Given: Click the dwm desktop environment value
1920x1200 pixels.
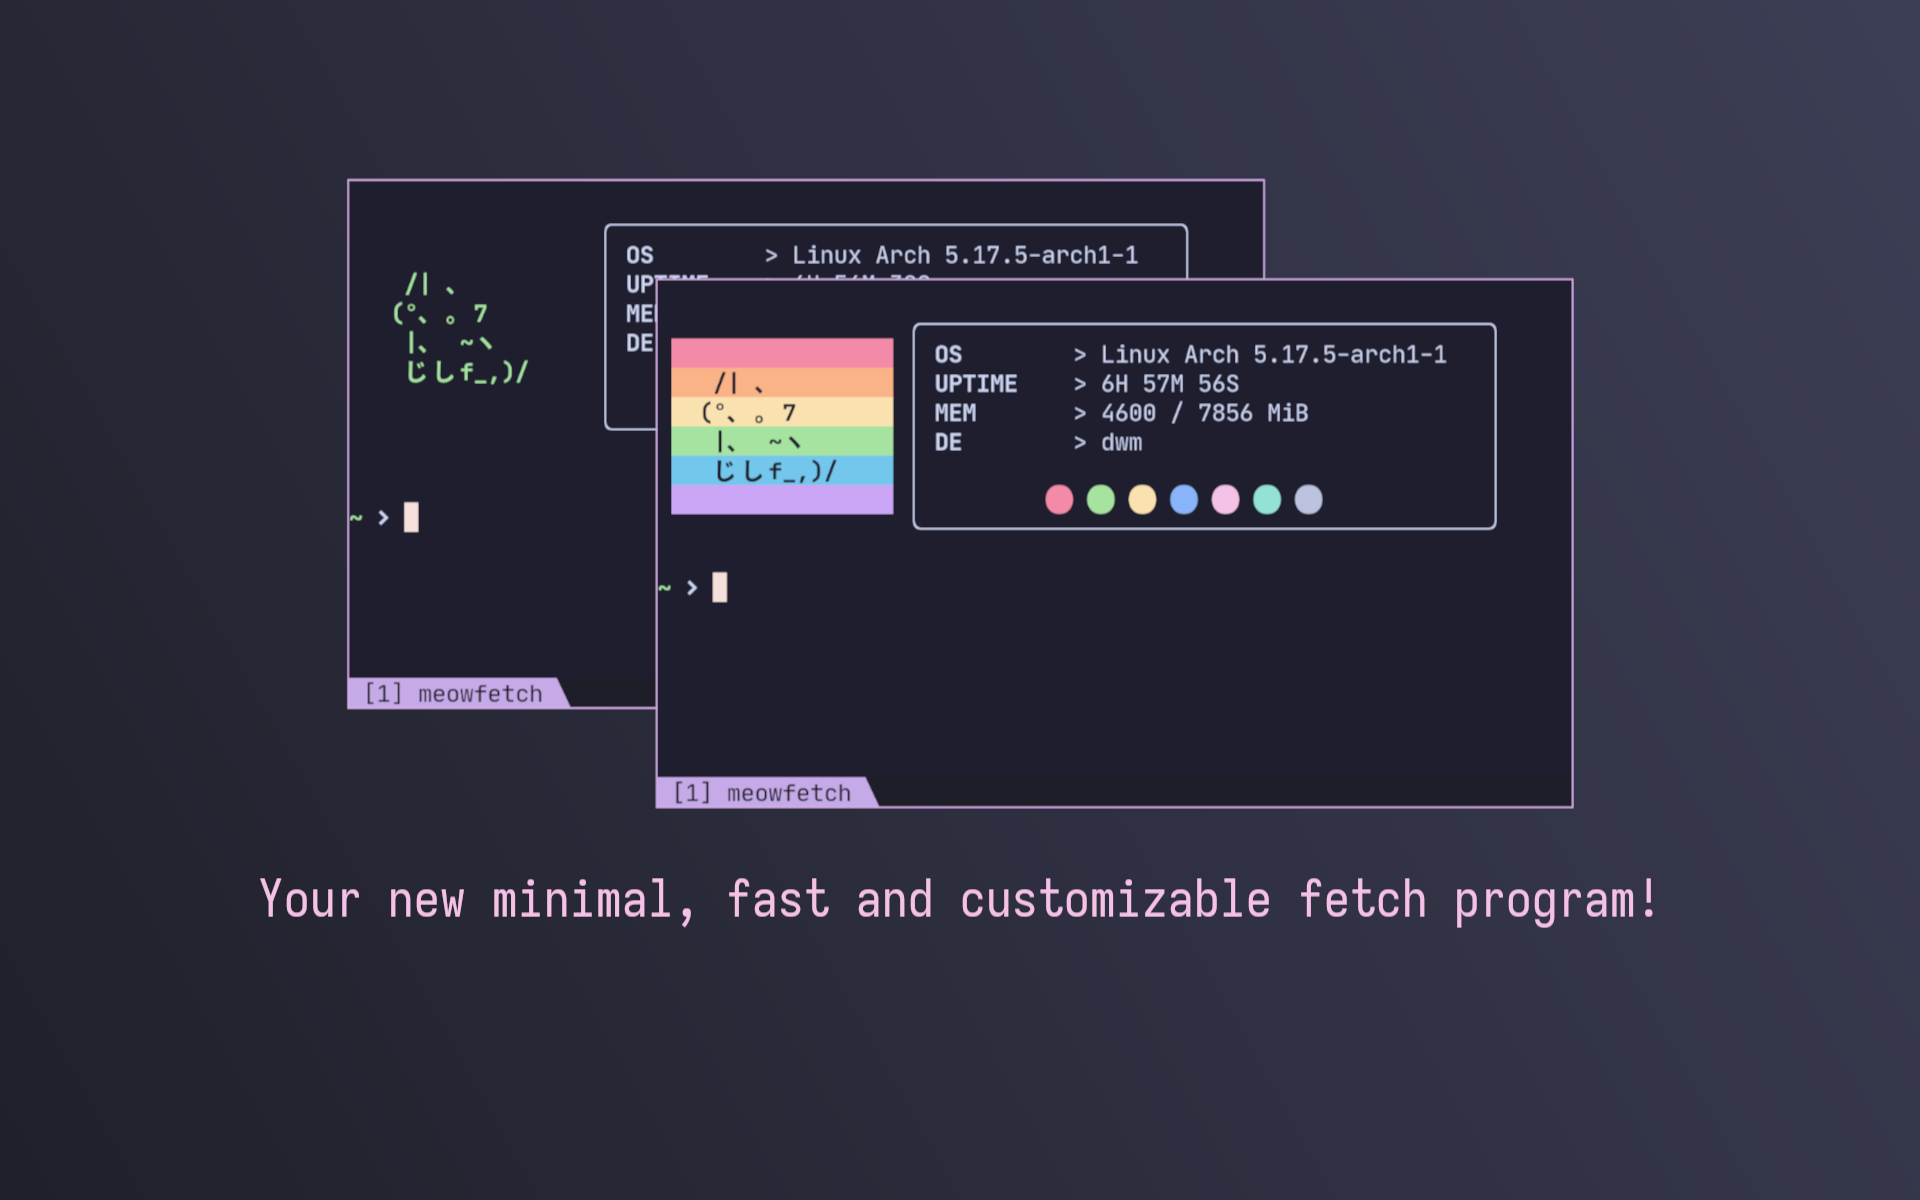Looking at the screenshot, I should pyautogui.click(x=1121, y=443).
